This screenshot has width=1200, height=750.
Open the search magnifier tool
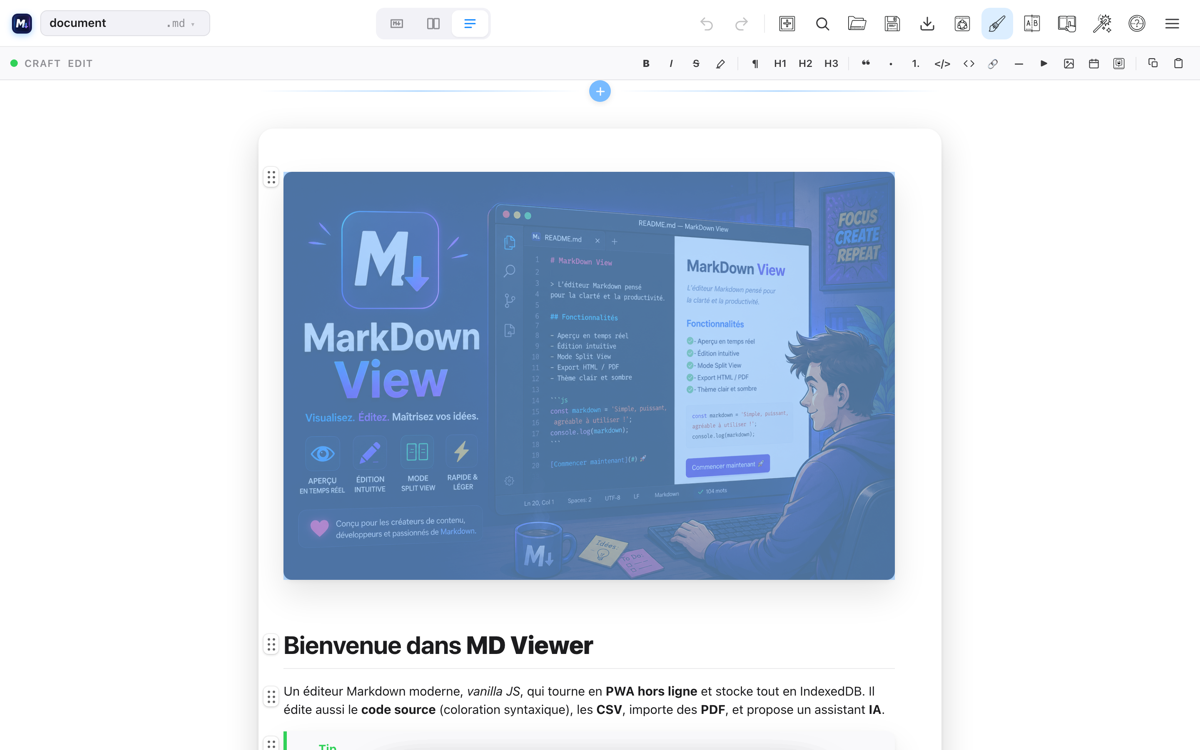pos(822,23)
